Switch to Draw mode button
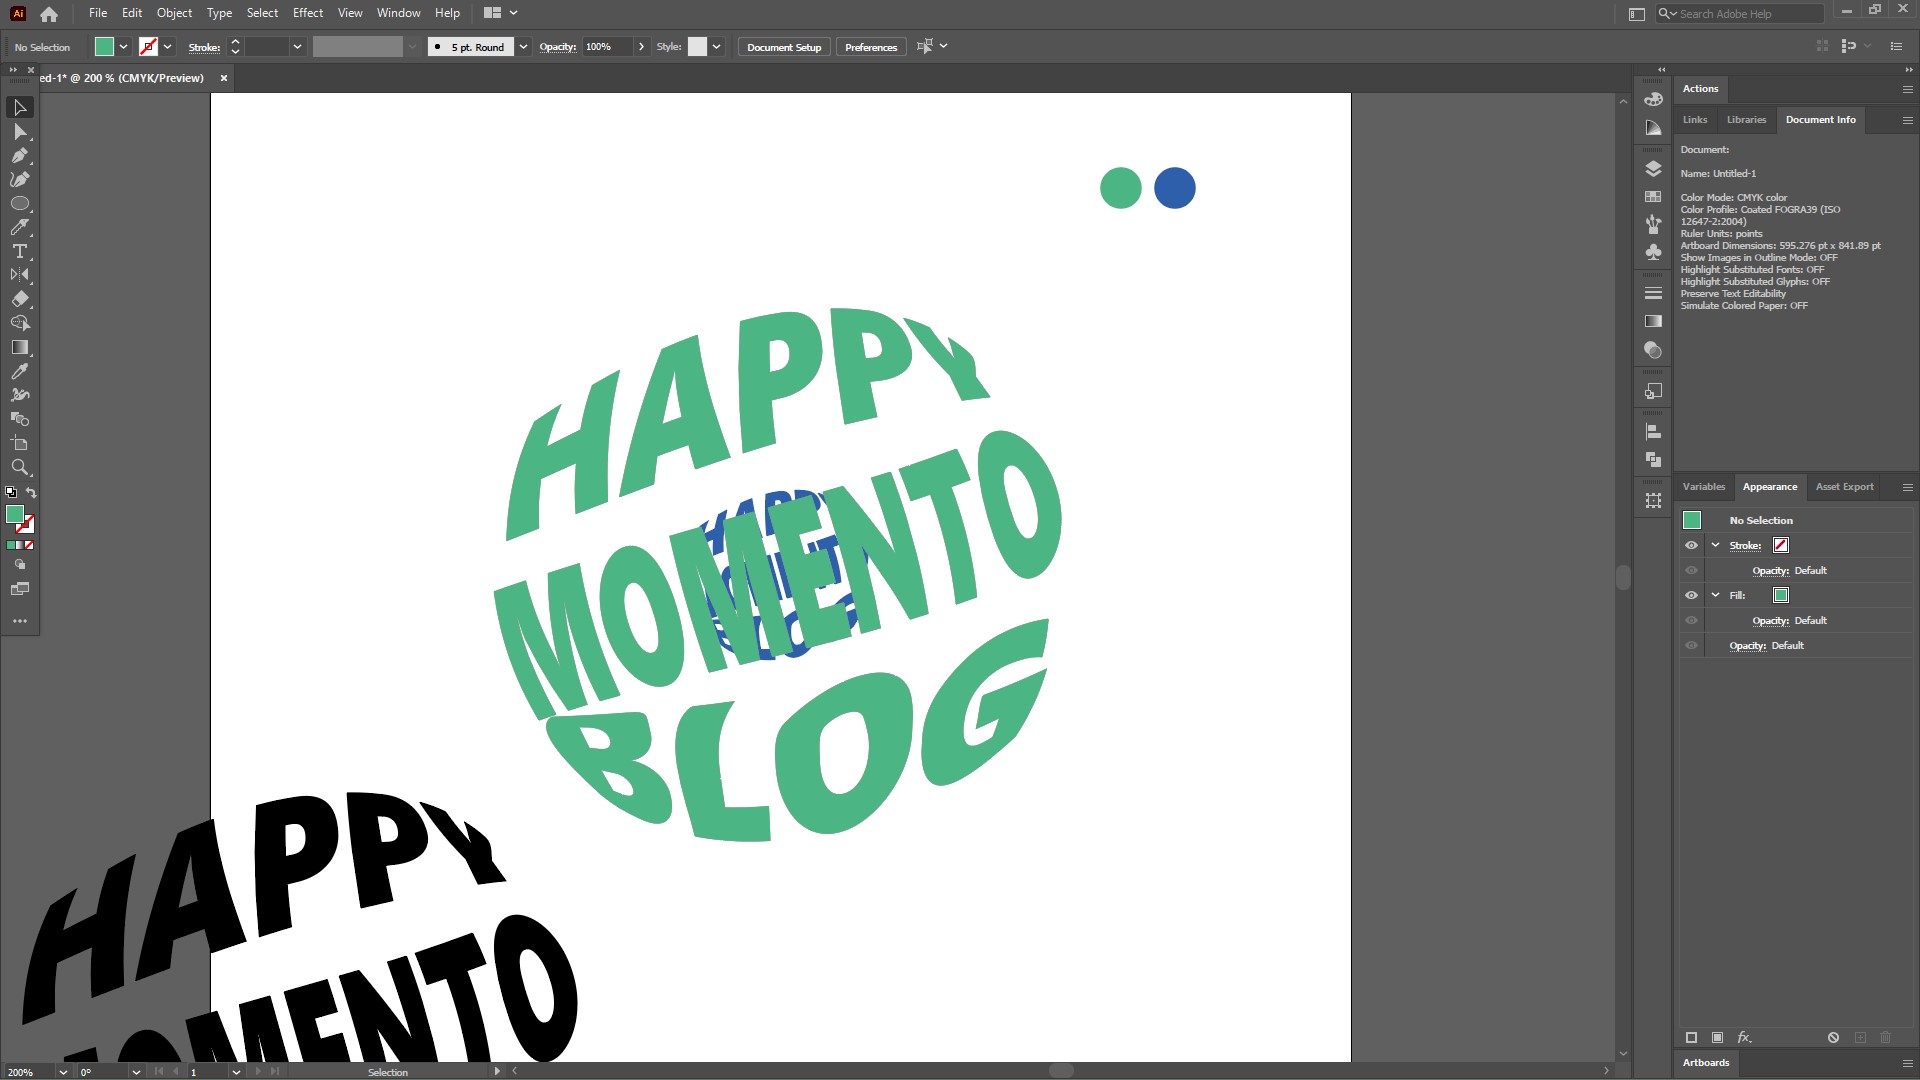This screenshot has width=1920, height=1080. click(20, 565)
